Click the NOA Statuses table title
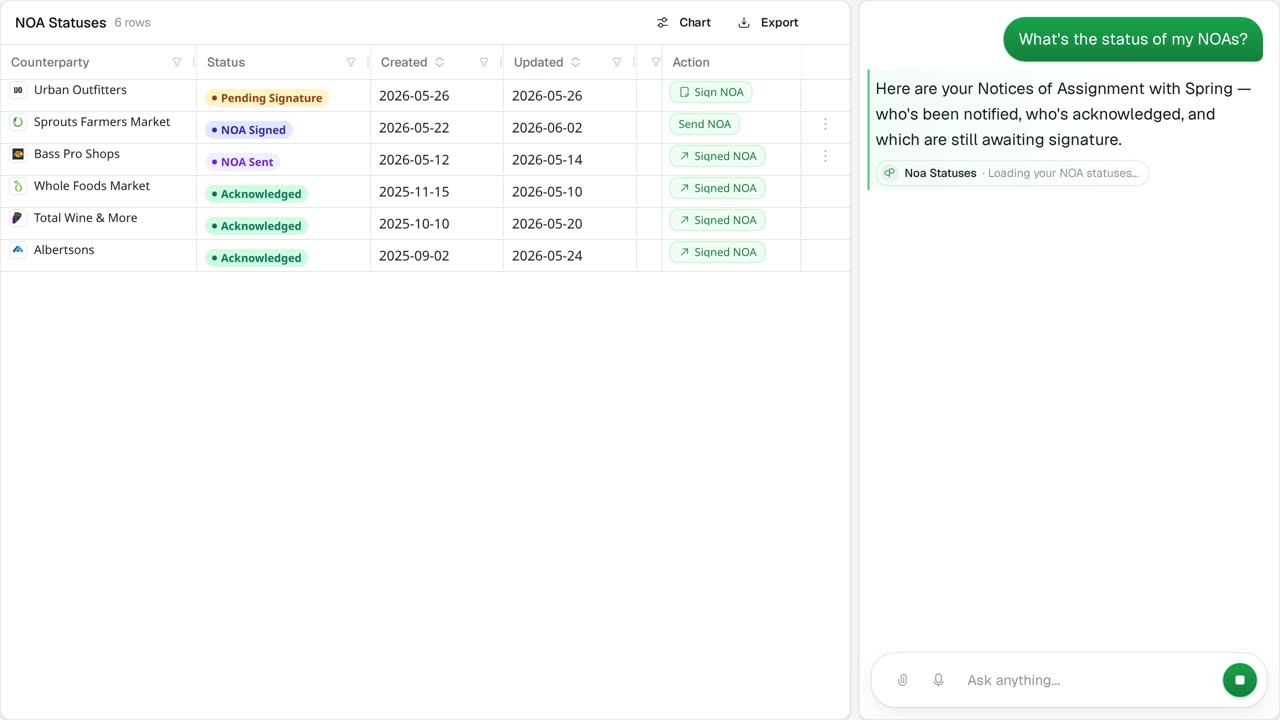 click(60, 22)
